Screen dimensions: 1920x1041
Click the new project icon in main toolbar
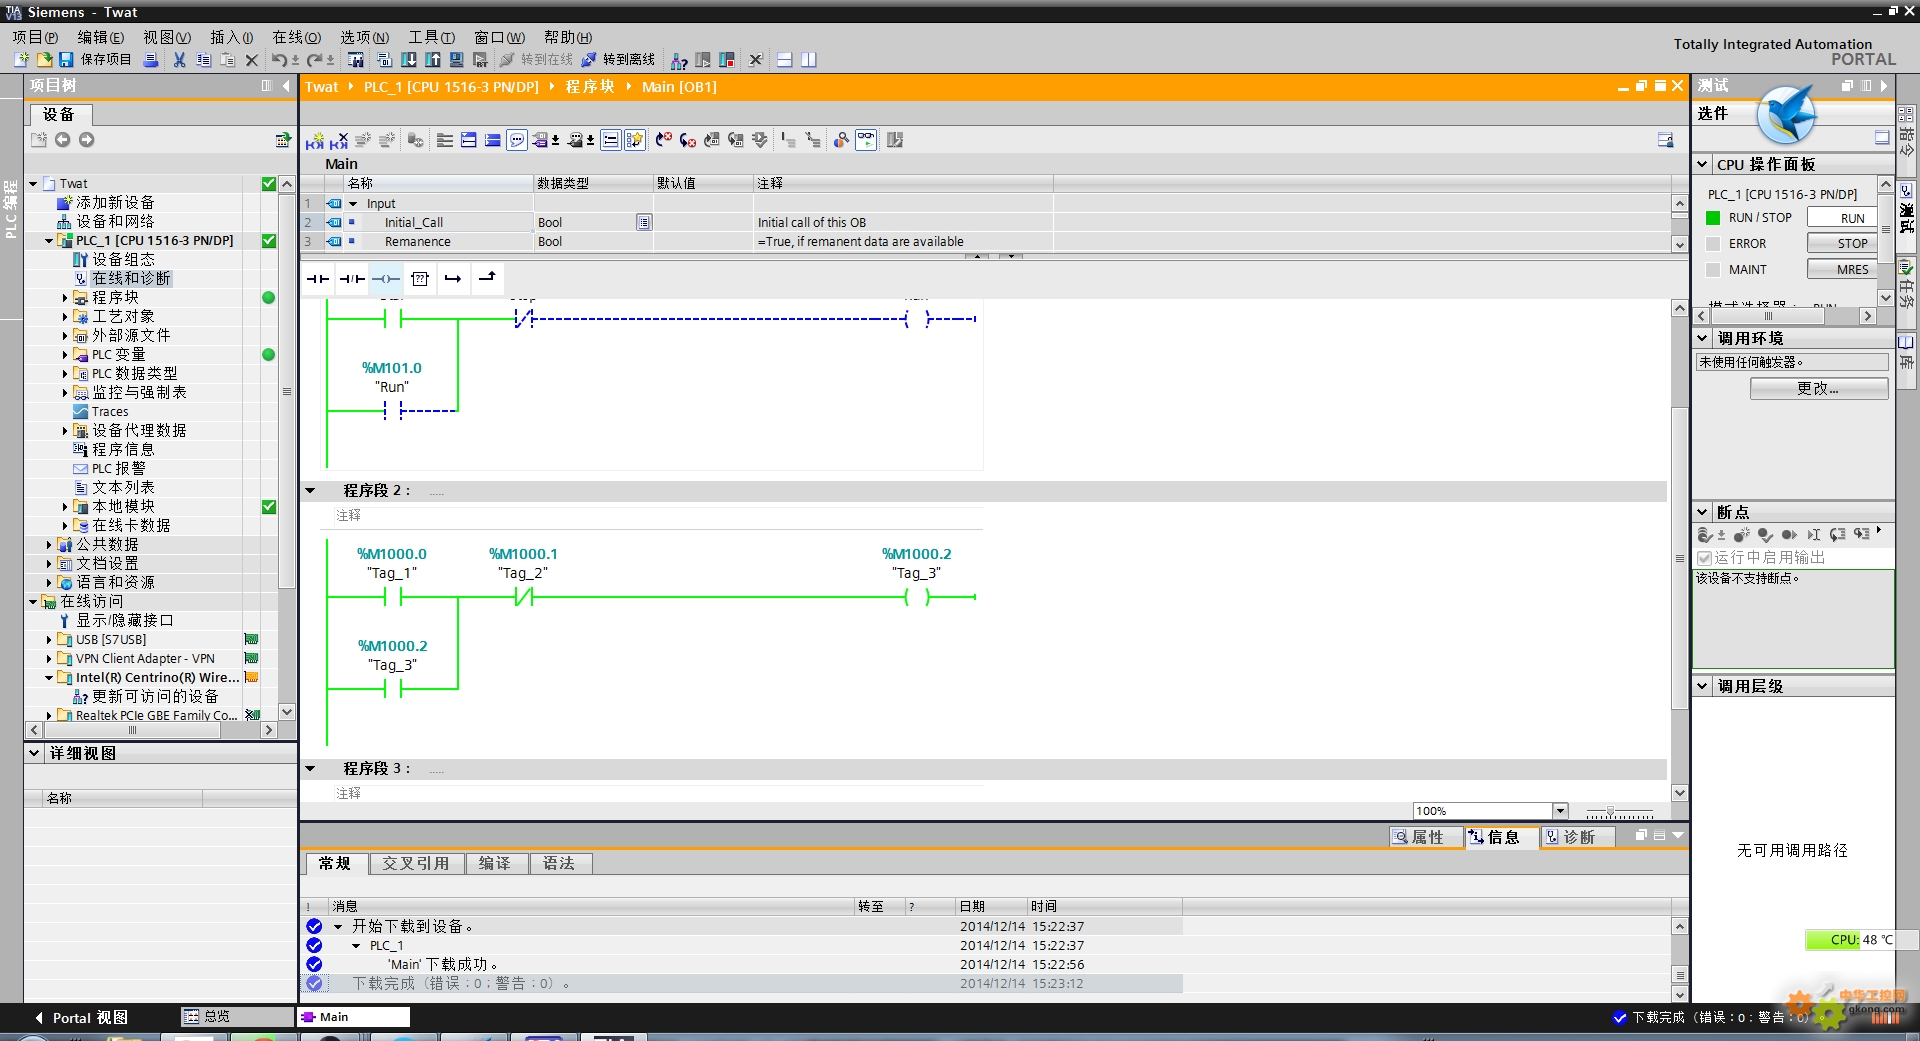pos(21,60)
